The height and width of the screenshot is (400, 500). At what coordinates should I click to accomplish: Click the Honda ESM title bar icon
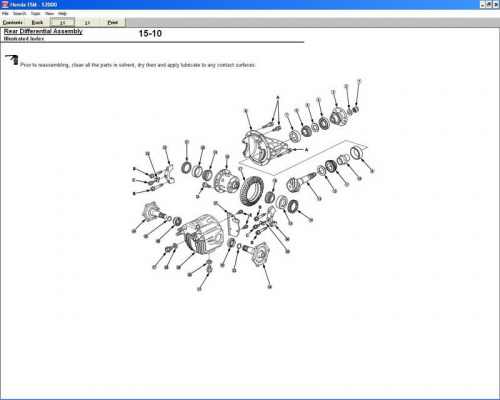point(5,5)
